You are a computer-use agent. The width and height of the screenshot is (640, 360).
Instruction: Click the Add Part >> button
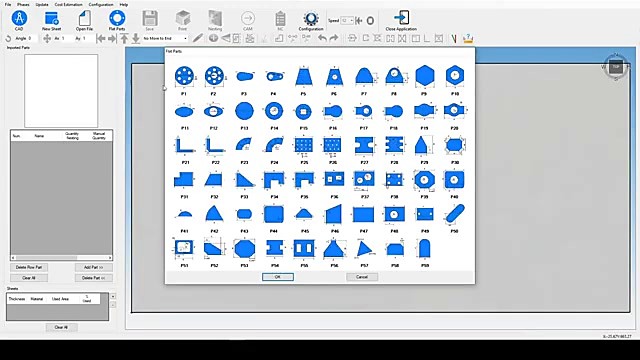pos(93,267)
